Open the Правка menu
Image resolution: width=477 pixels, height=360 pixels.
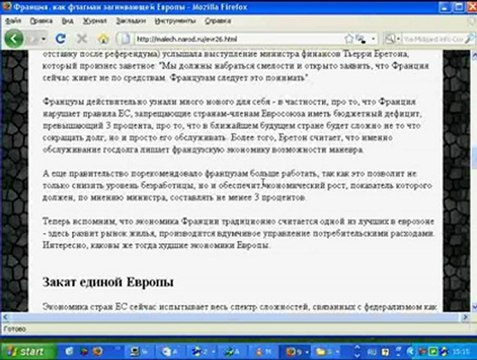pos(41,21)
